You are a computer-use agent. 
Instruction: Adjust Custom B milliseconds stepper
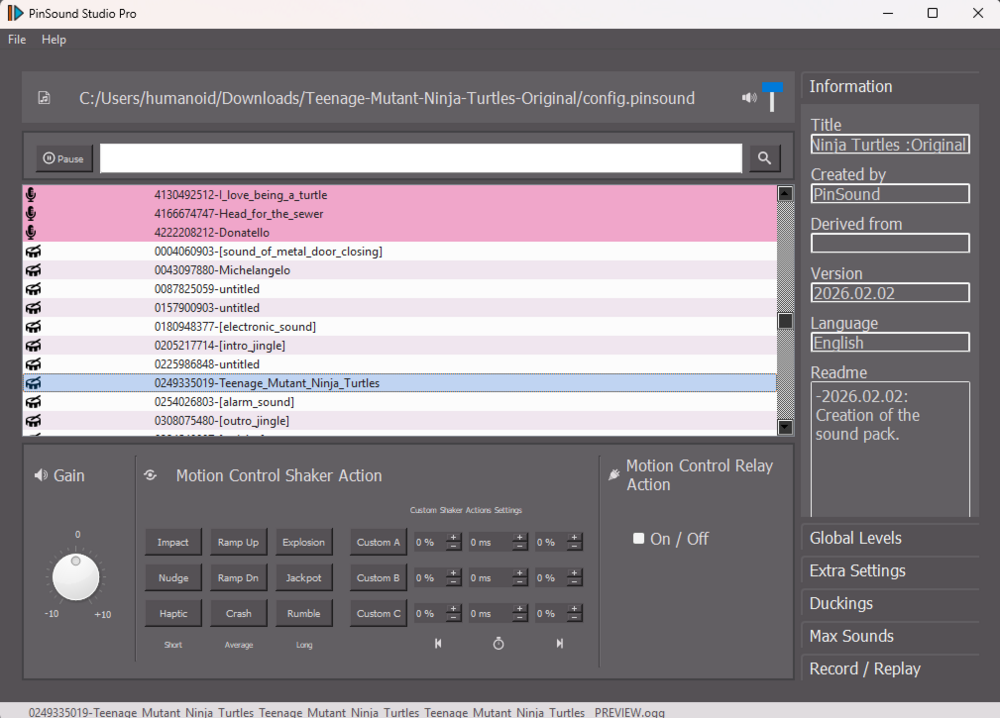click(520, 578)
